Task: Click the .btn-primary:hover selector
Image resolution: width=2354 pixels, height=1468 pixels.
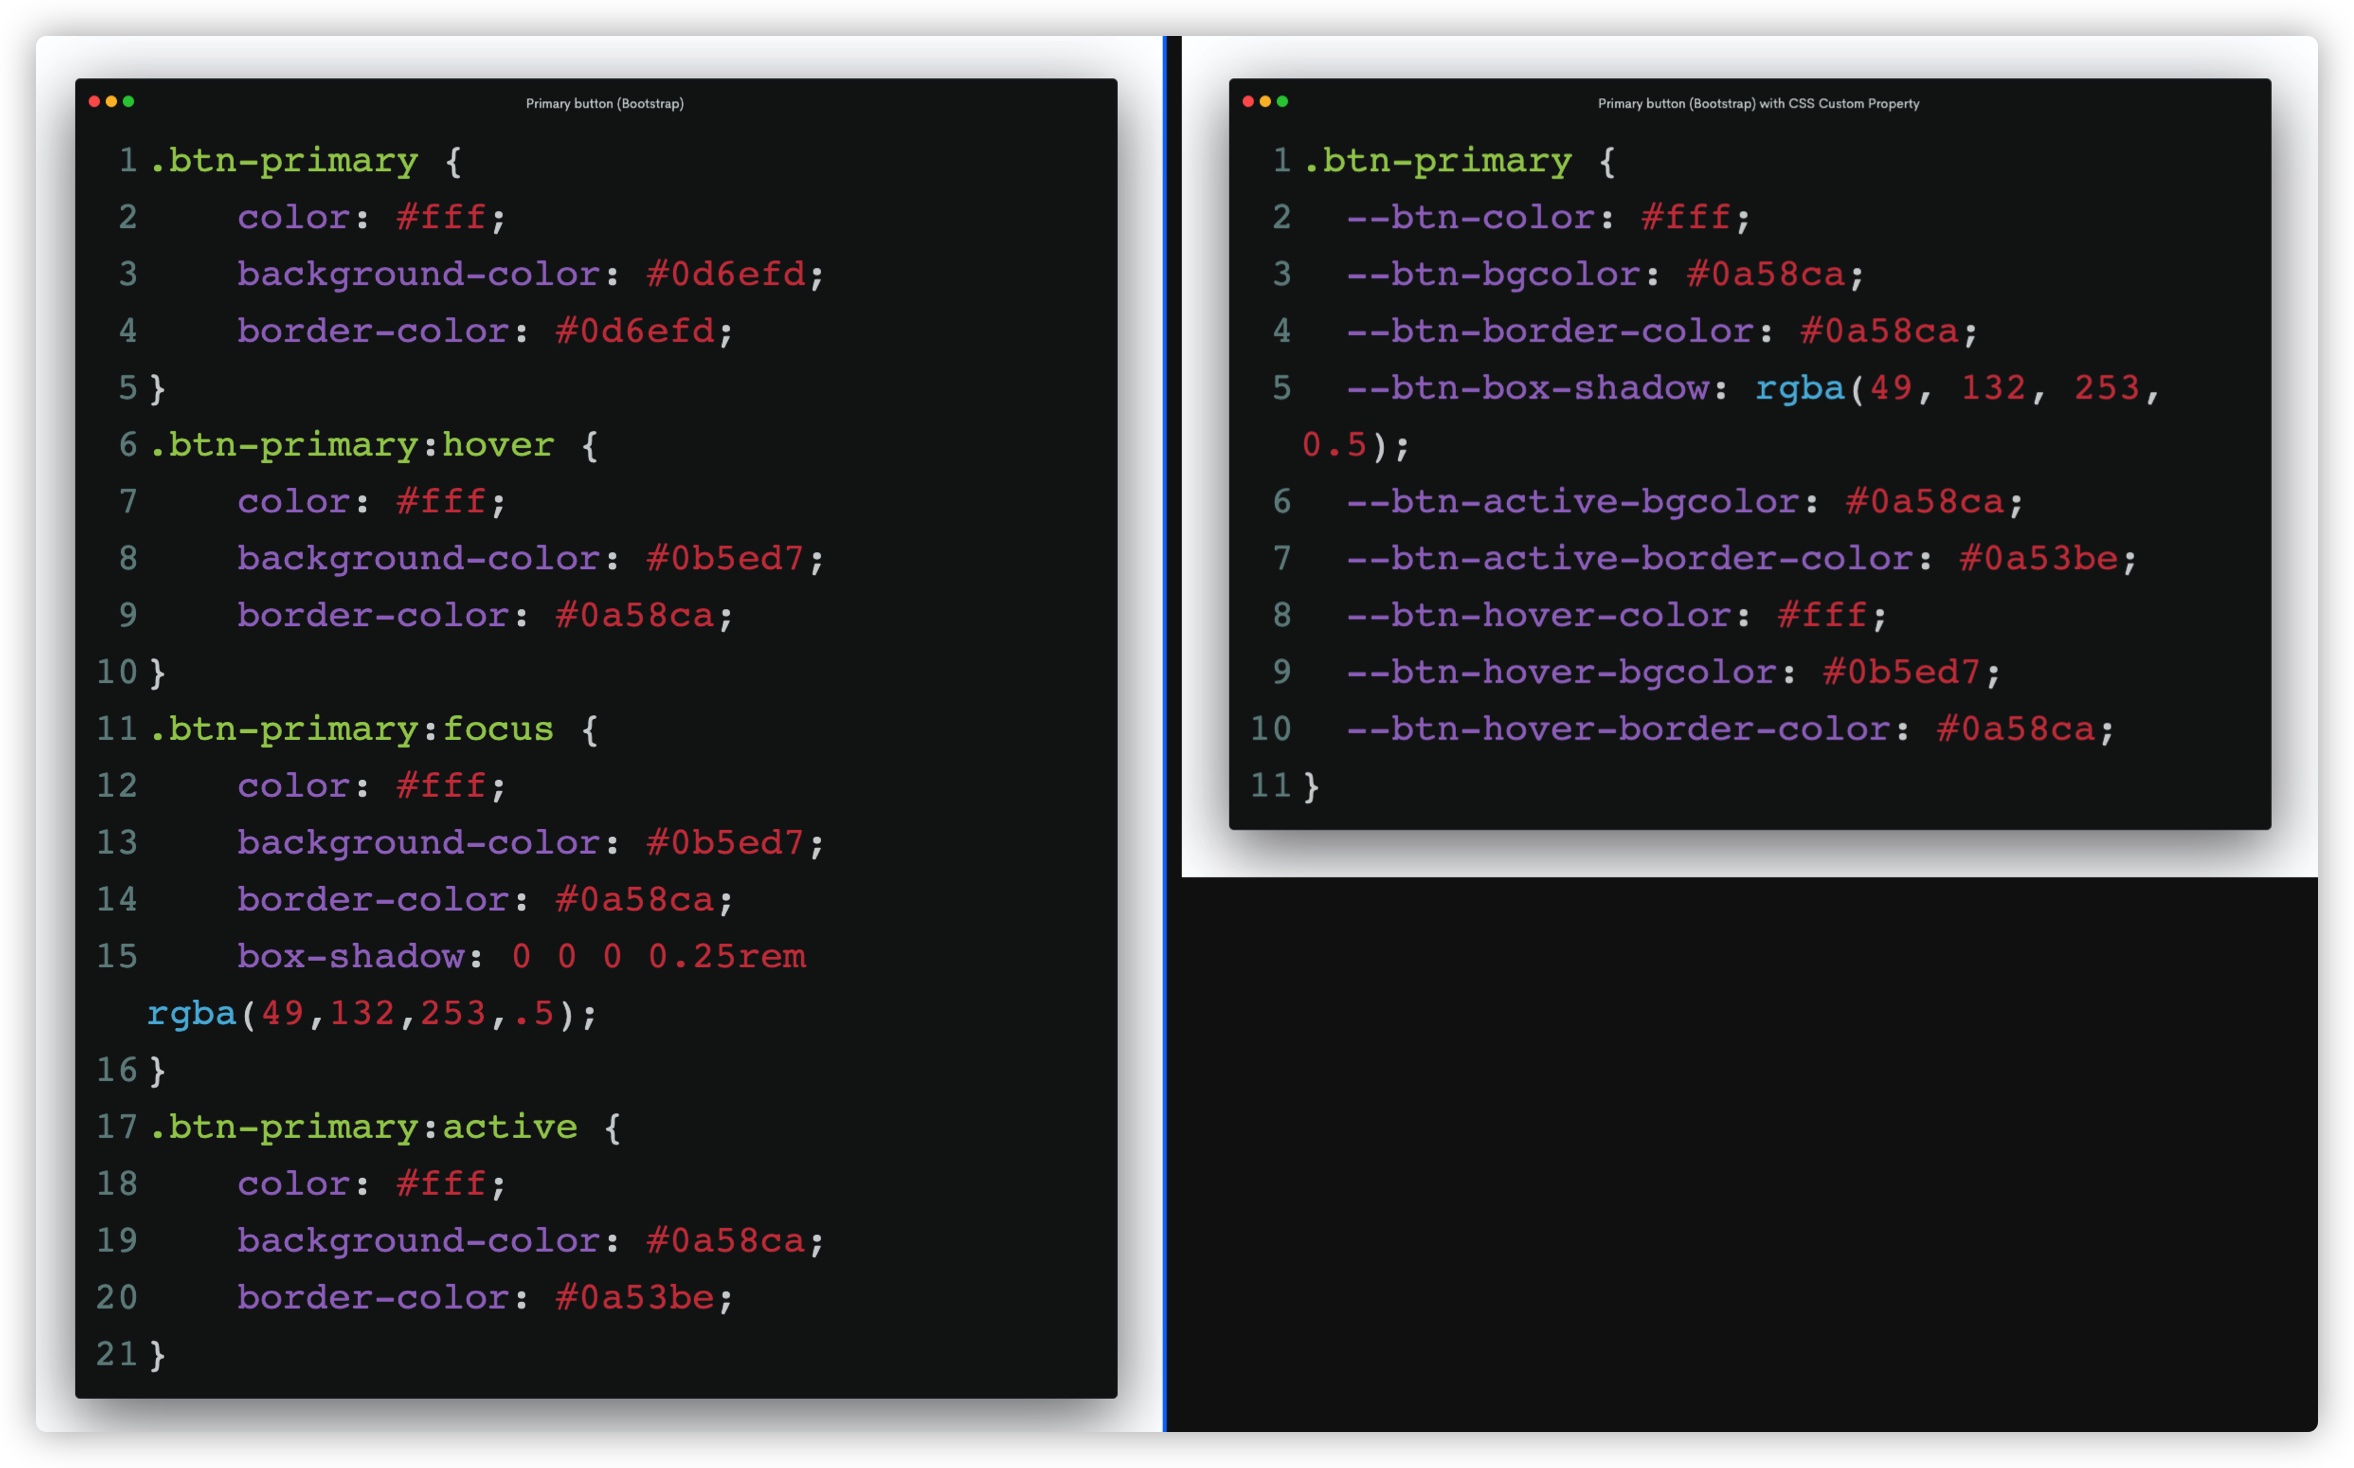Action: click(x=351, y=445)
